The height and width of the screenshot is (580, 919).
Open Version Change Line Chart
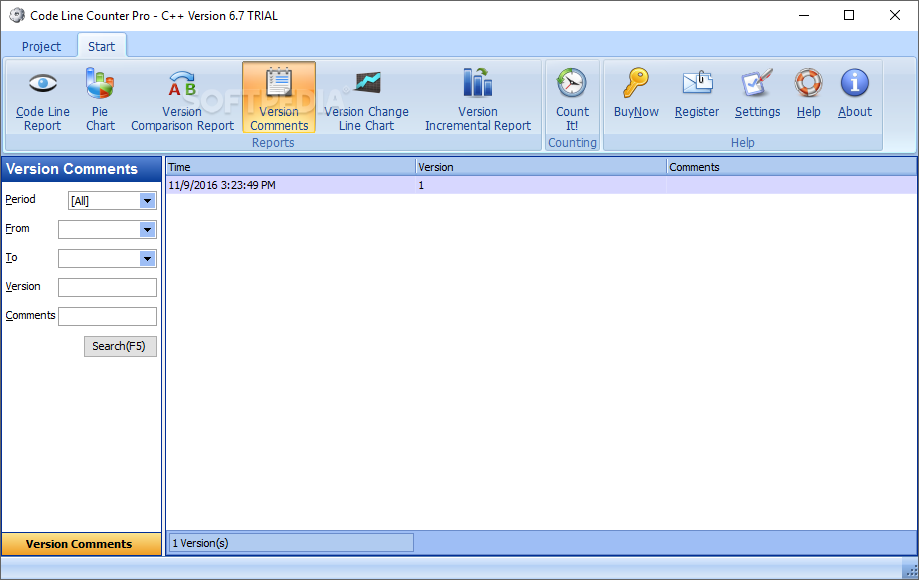tap(366, 98)
